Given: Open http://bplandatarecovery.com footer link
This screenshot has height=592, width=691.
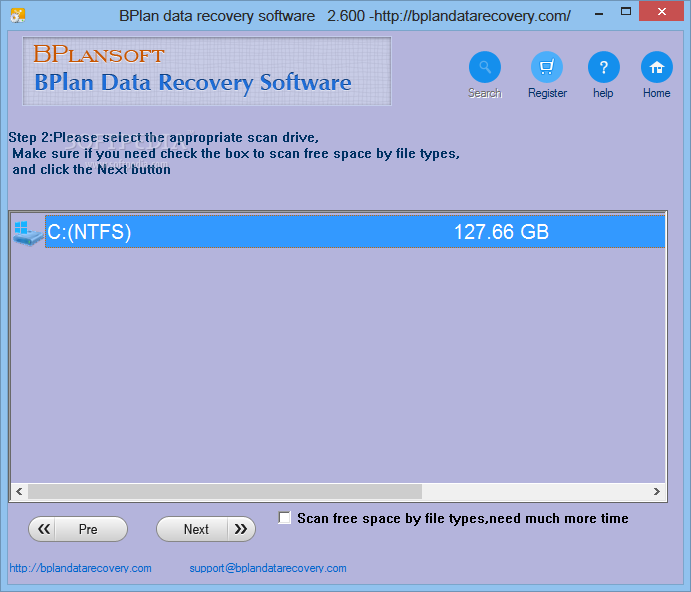Looking at the screenshot, I should [80, 568].
